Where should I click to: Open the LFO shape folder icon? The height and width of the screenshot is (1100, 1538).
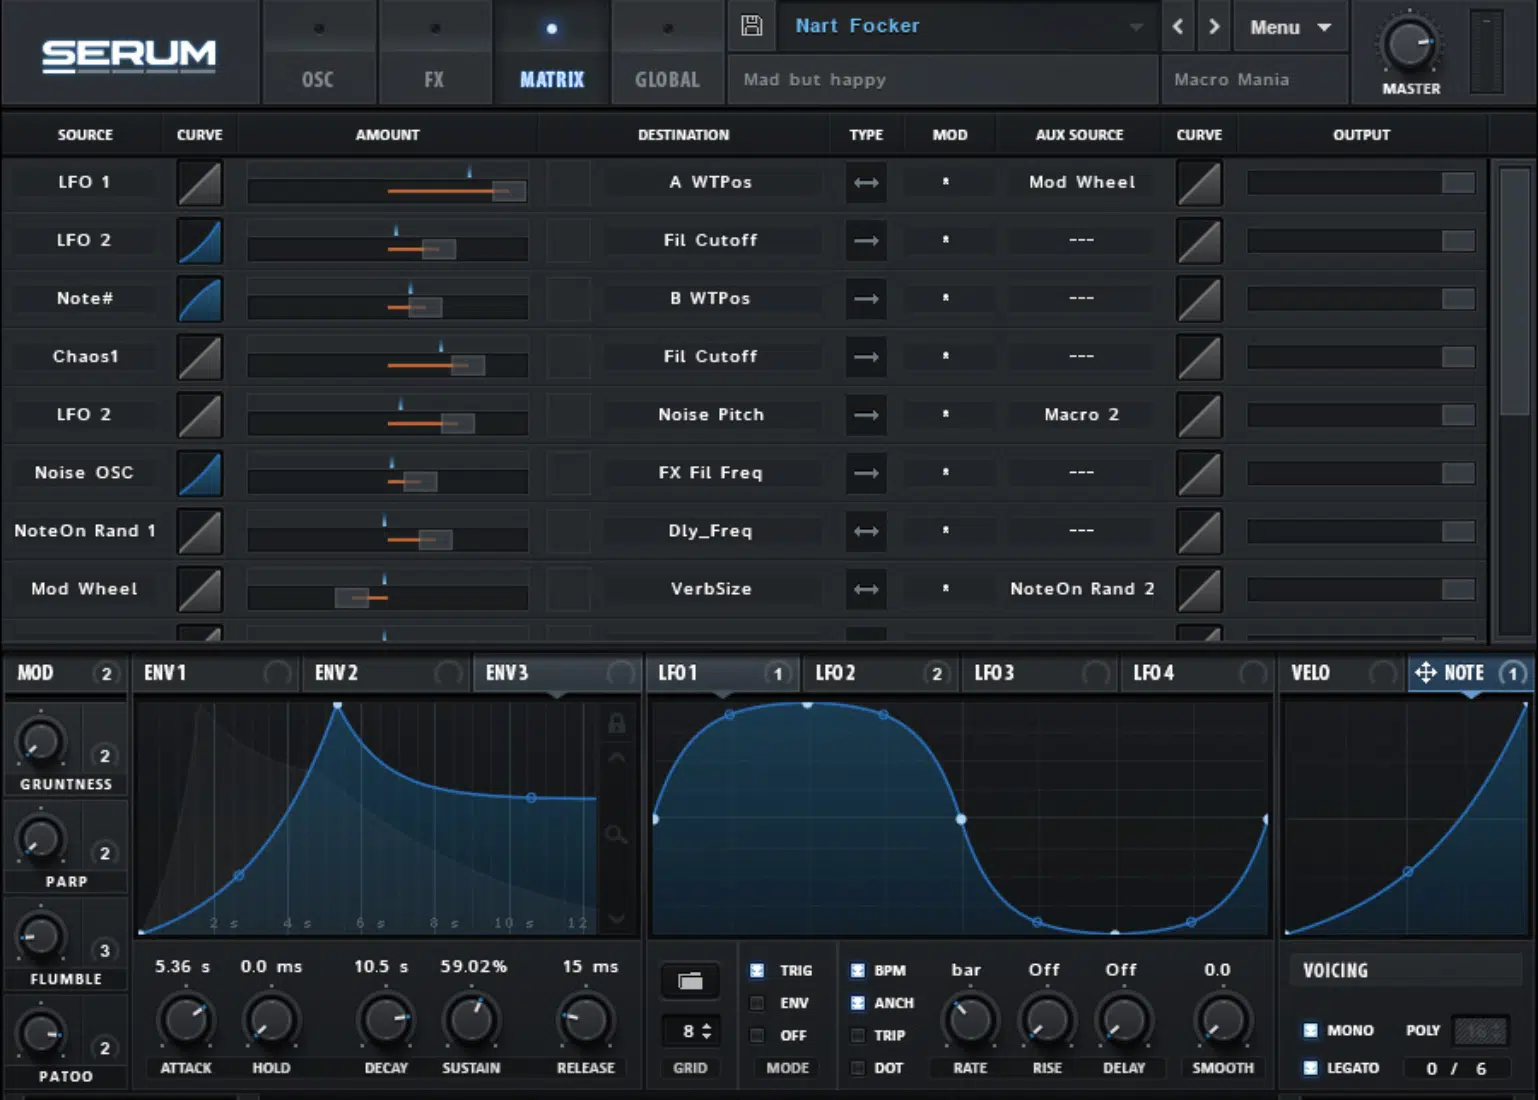click(690, 981)
